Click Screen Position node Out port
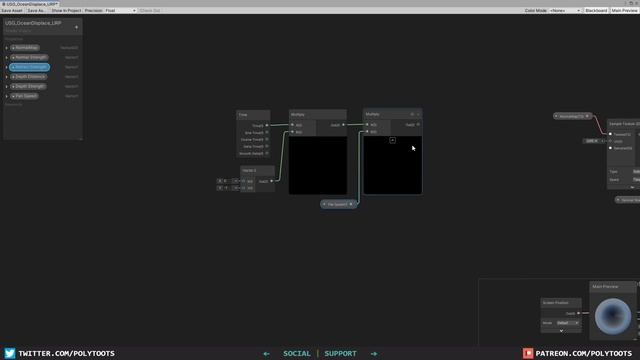This screenshot has height=360, width=640. coord(578,313)
